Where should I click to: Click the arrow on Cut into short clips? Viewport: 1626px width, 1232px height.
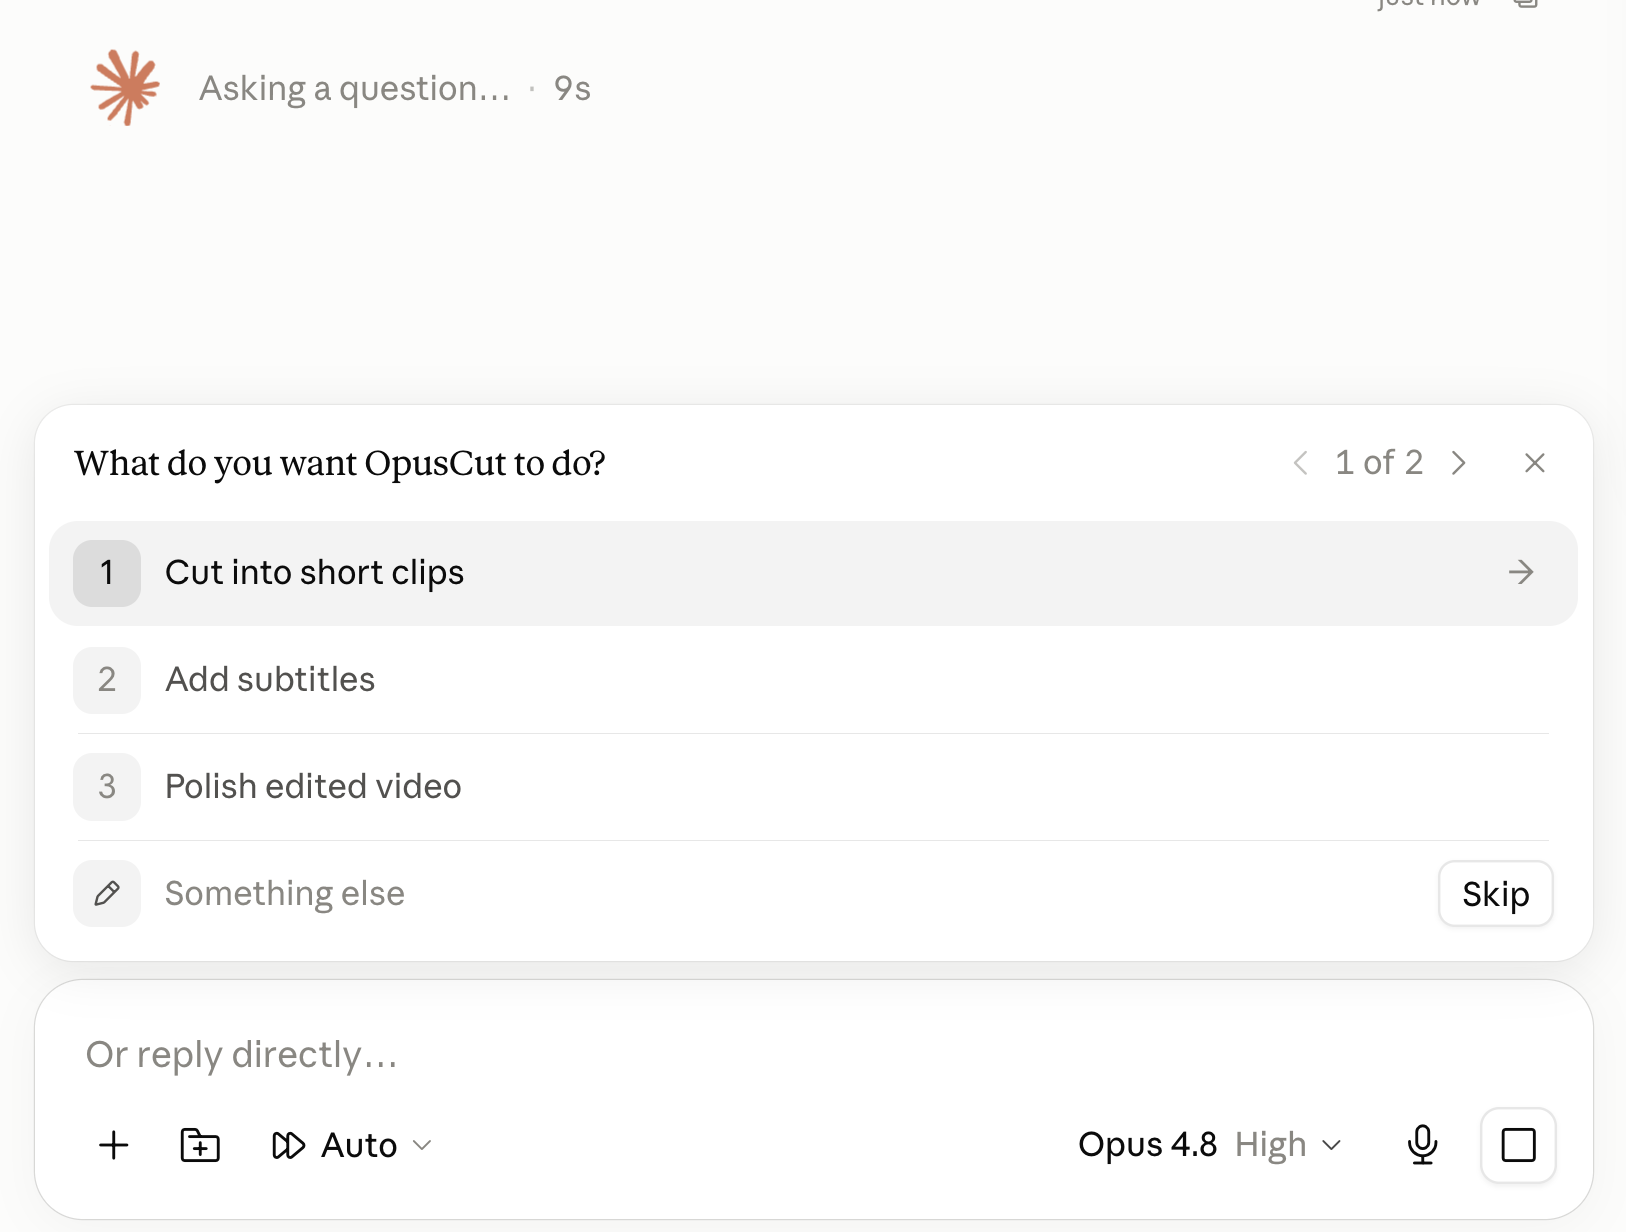pyautogui.click(x=1521, y=572)
